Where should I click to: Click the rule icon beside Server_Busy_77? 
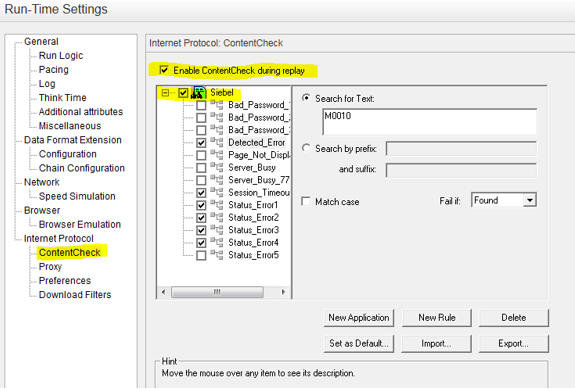coord(217,180)
